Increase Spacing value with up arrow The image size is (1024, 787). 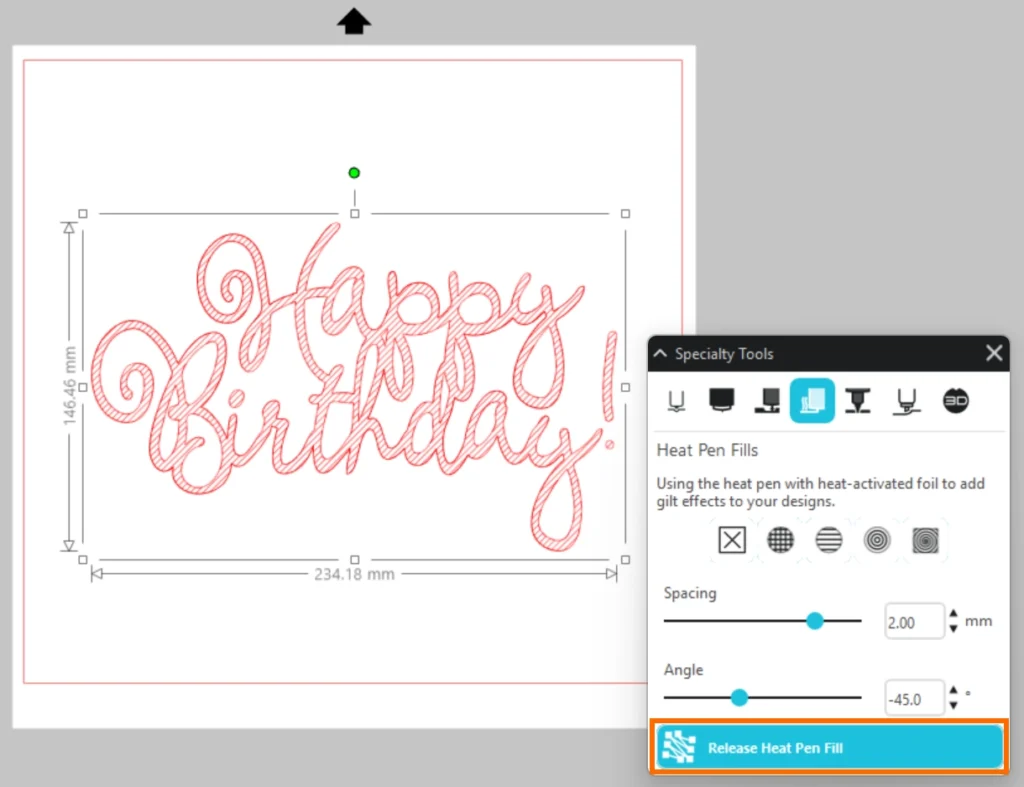(953, 615)
